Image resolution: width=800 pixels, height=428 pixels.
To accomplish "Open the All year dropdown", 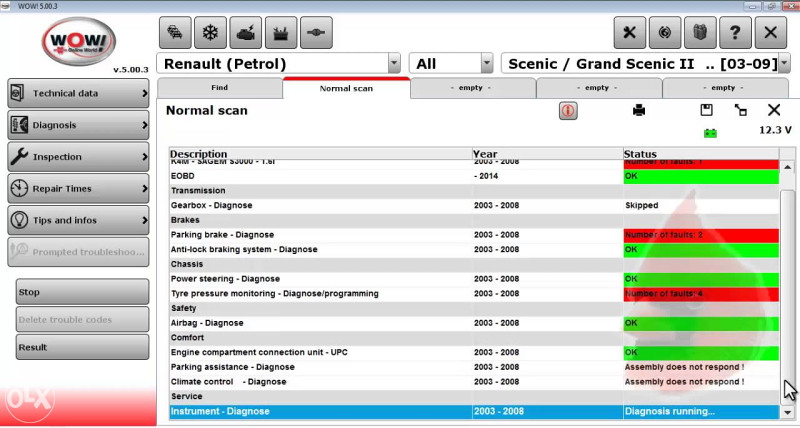I will click(487, 63).
